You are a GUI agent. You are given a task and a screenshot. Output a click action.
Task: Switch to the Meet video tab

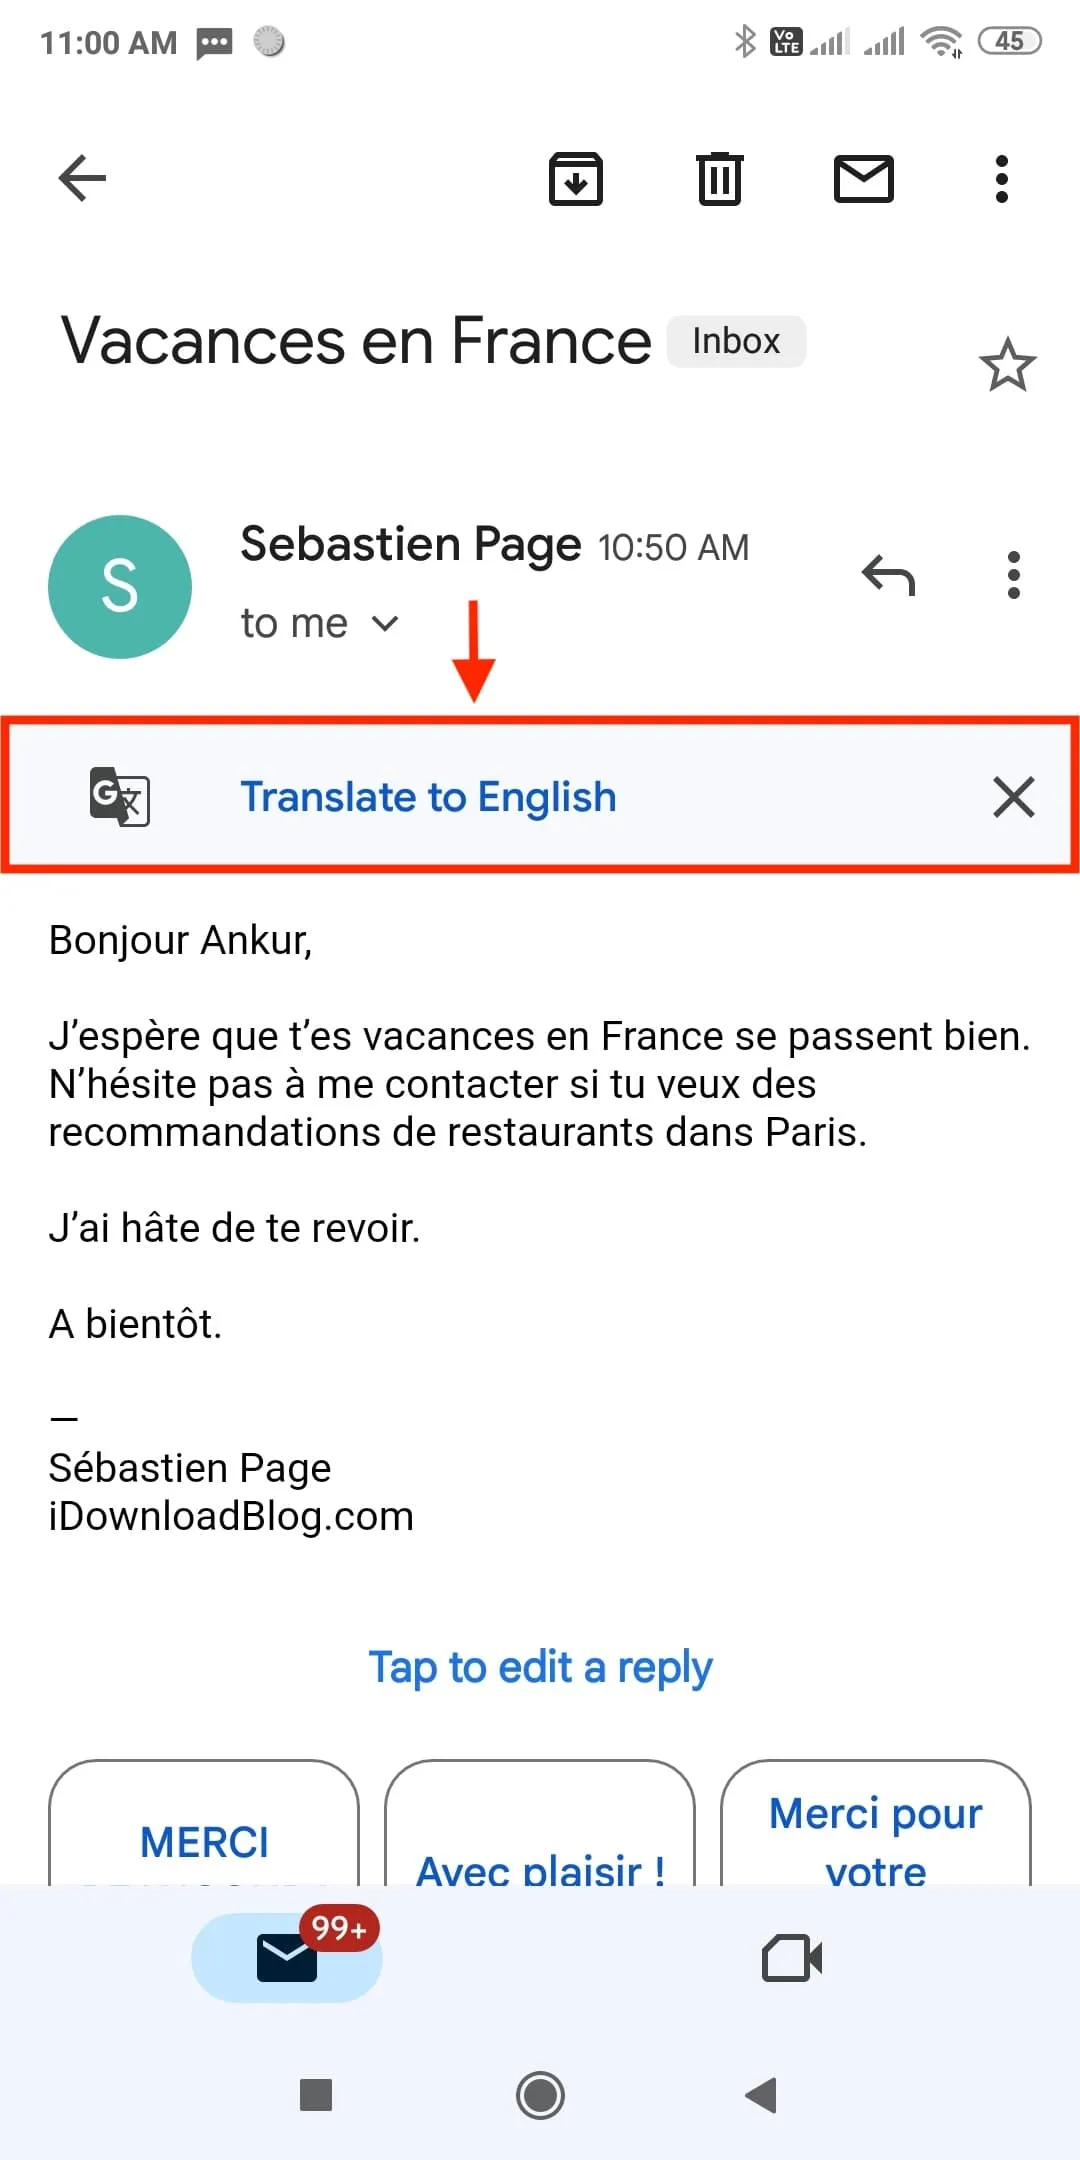pos(792,1957)
